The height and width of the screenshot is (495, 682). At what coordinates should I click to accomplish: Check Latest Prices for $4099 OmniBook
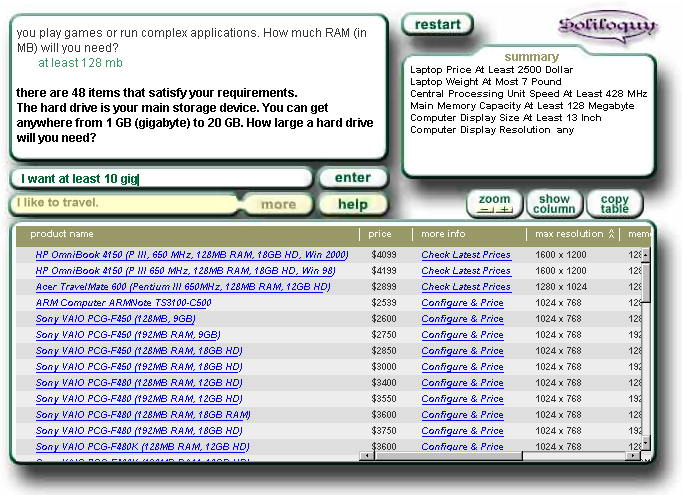tap(466, 255)
